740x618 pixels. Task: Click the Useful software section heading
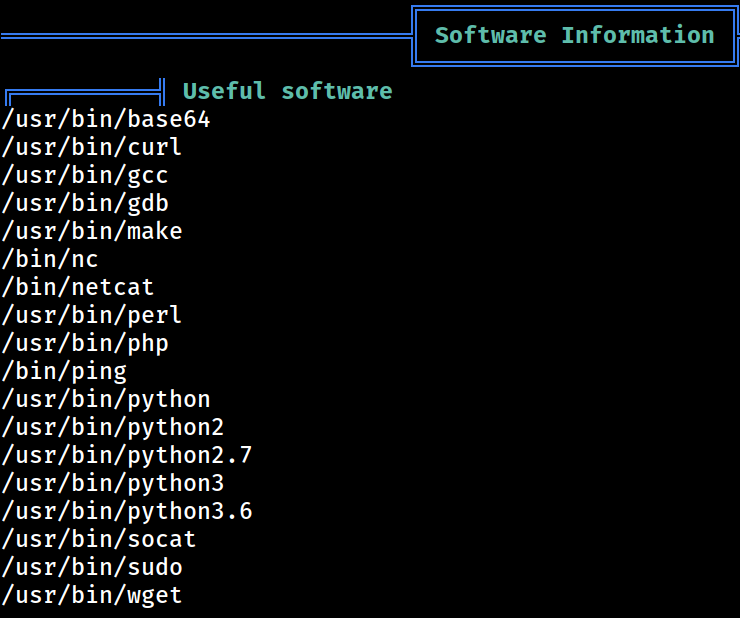tap(287, 91)
